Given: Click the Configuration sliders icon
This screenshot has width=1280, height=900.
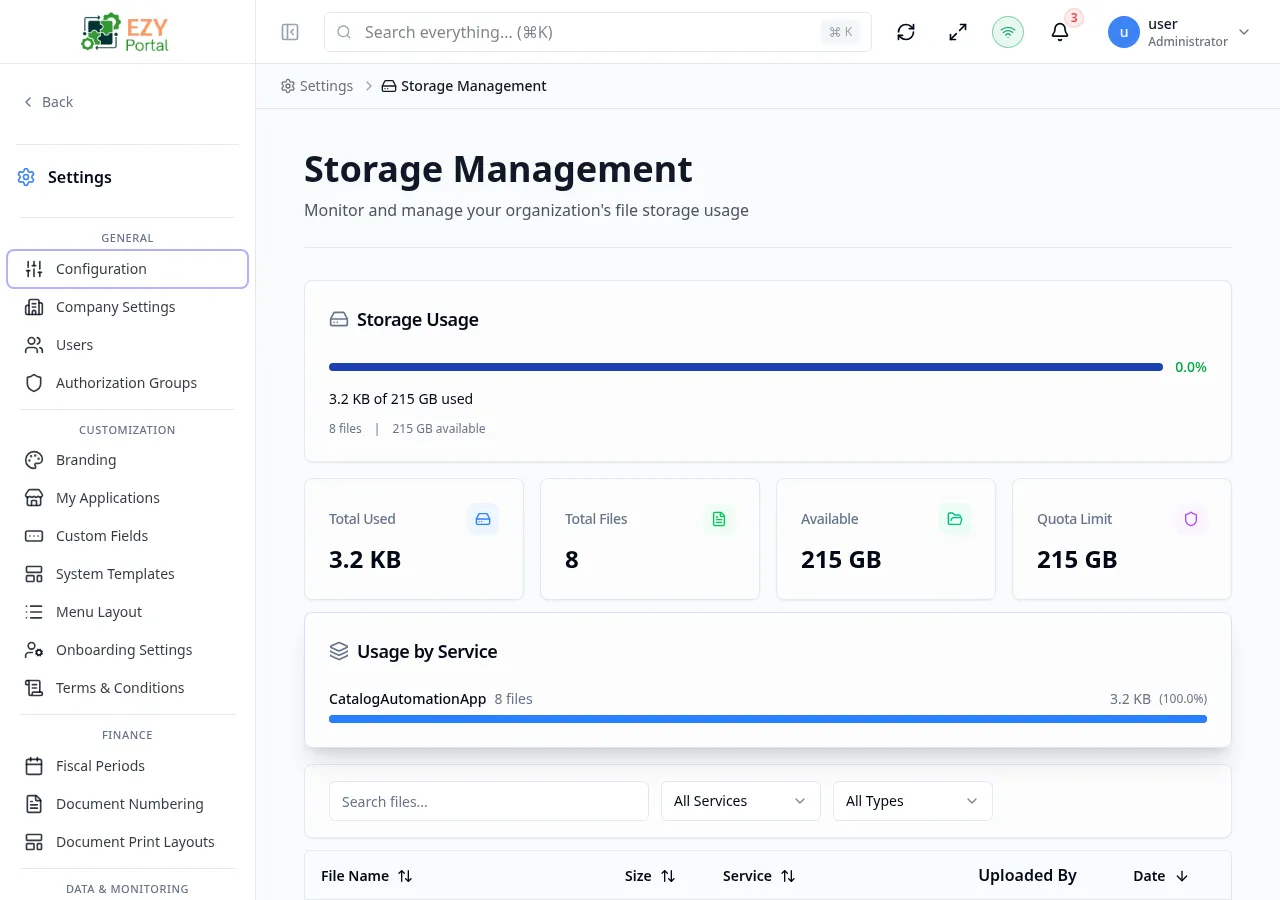Looking at the screenshot, I should coord(34,269).
